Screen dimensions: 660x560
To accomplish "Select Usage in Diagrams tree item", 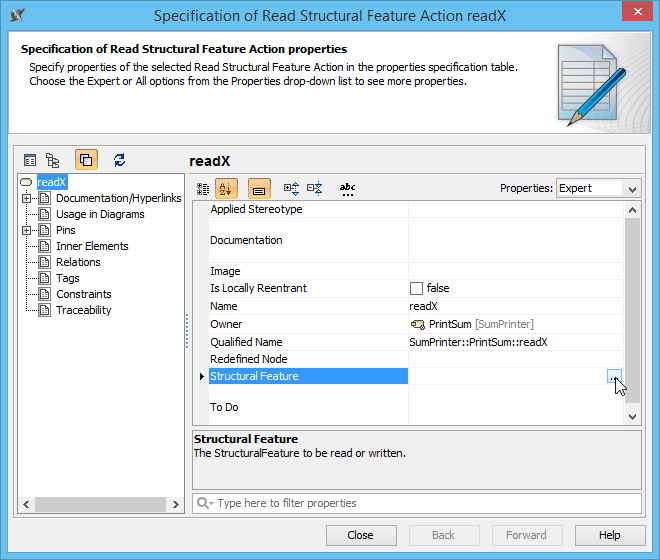I will (x=100, y=214).
